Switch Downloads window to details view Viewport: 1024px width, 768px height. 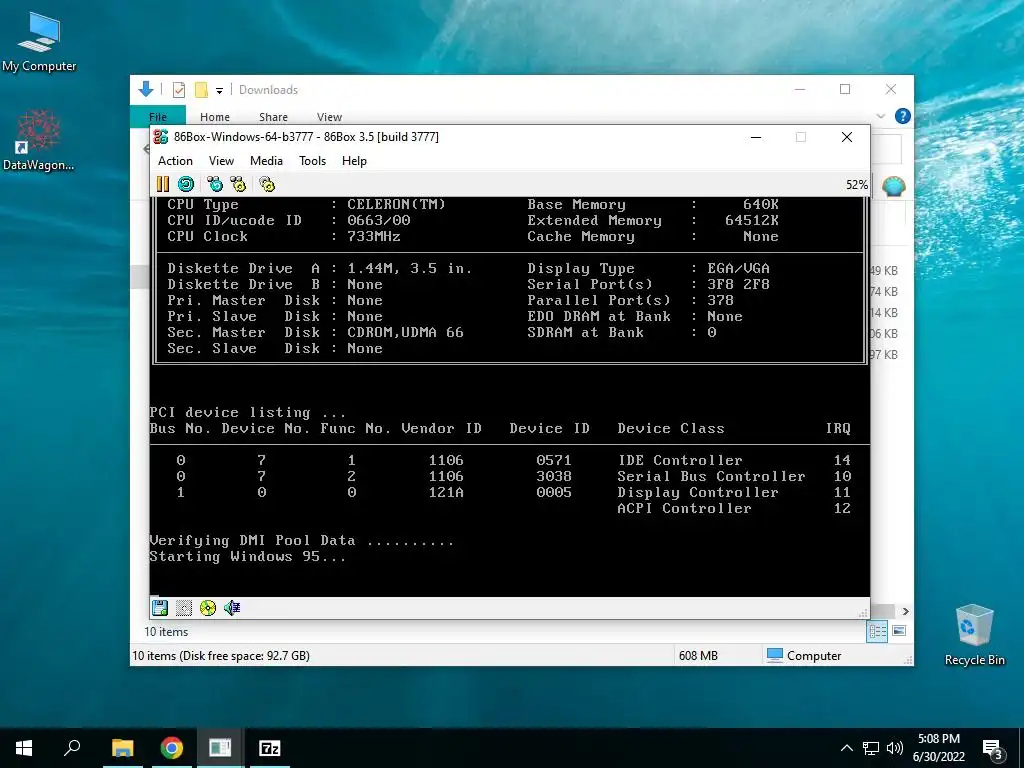(877, 632)
